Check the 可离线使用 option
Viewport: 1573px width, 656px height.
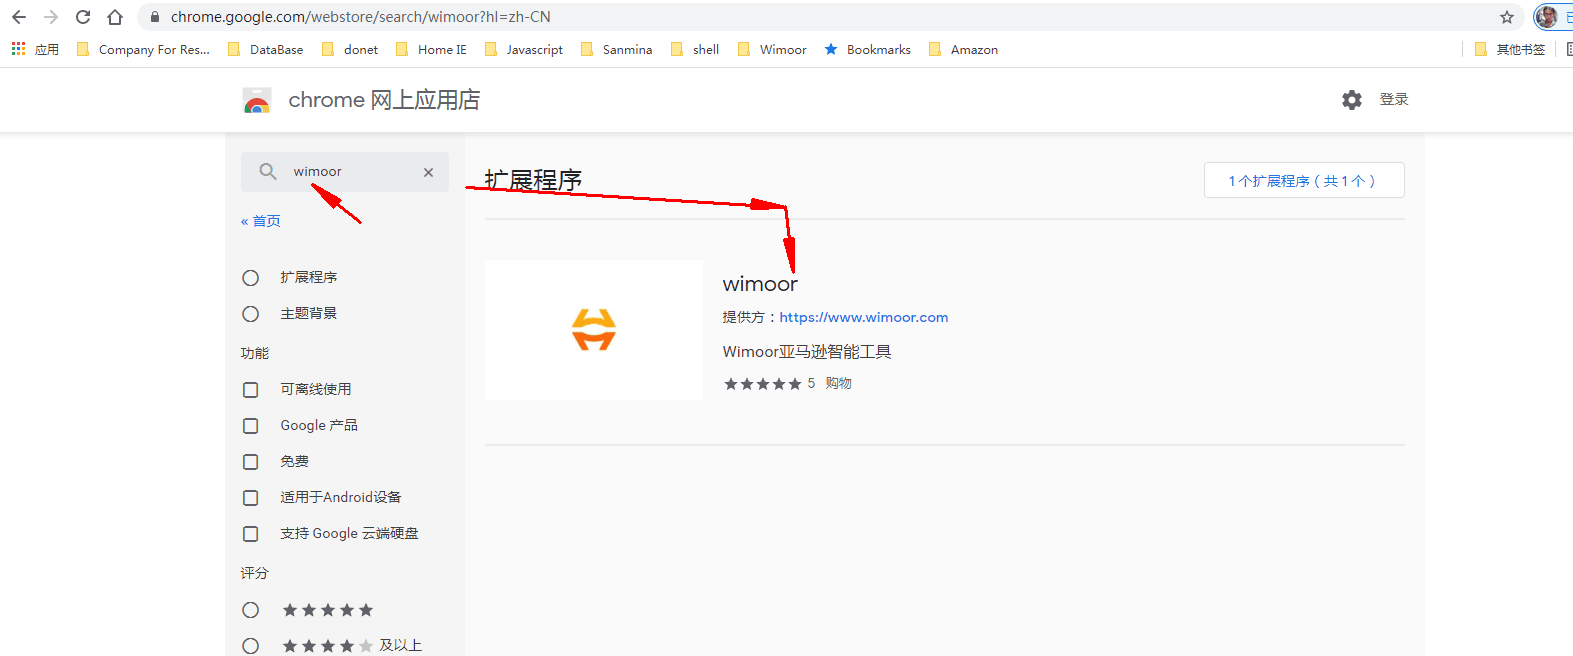251,390
